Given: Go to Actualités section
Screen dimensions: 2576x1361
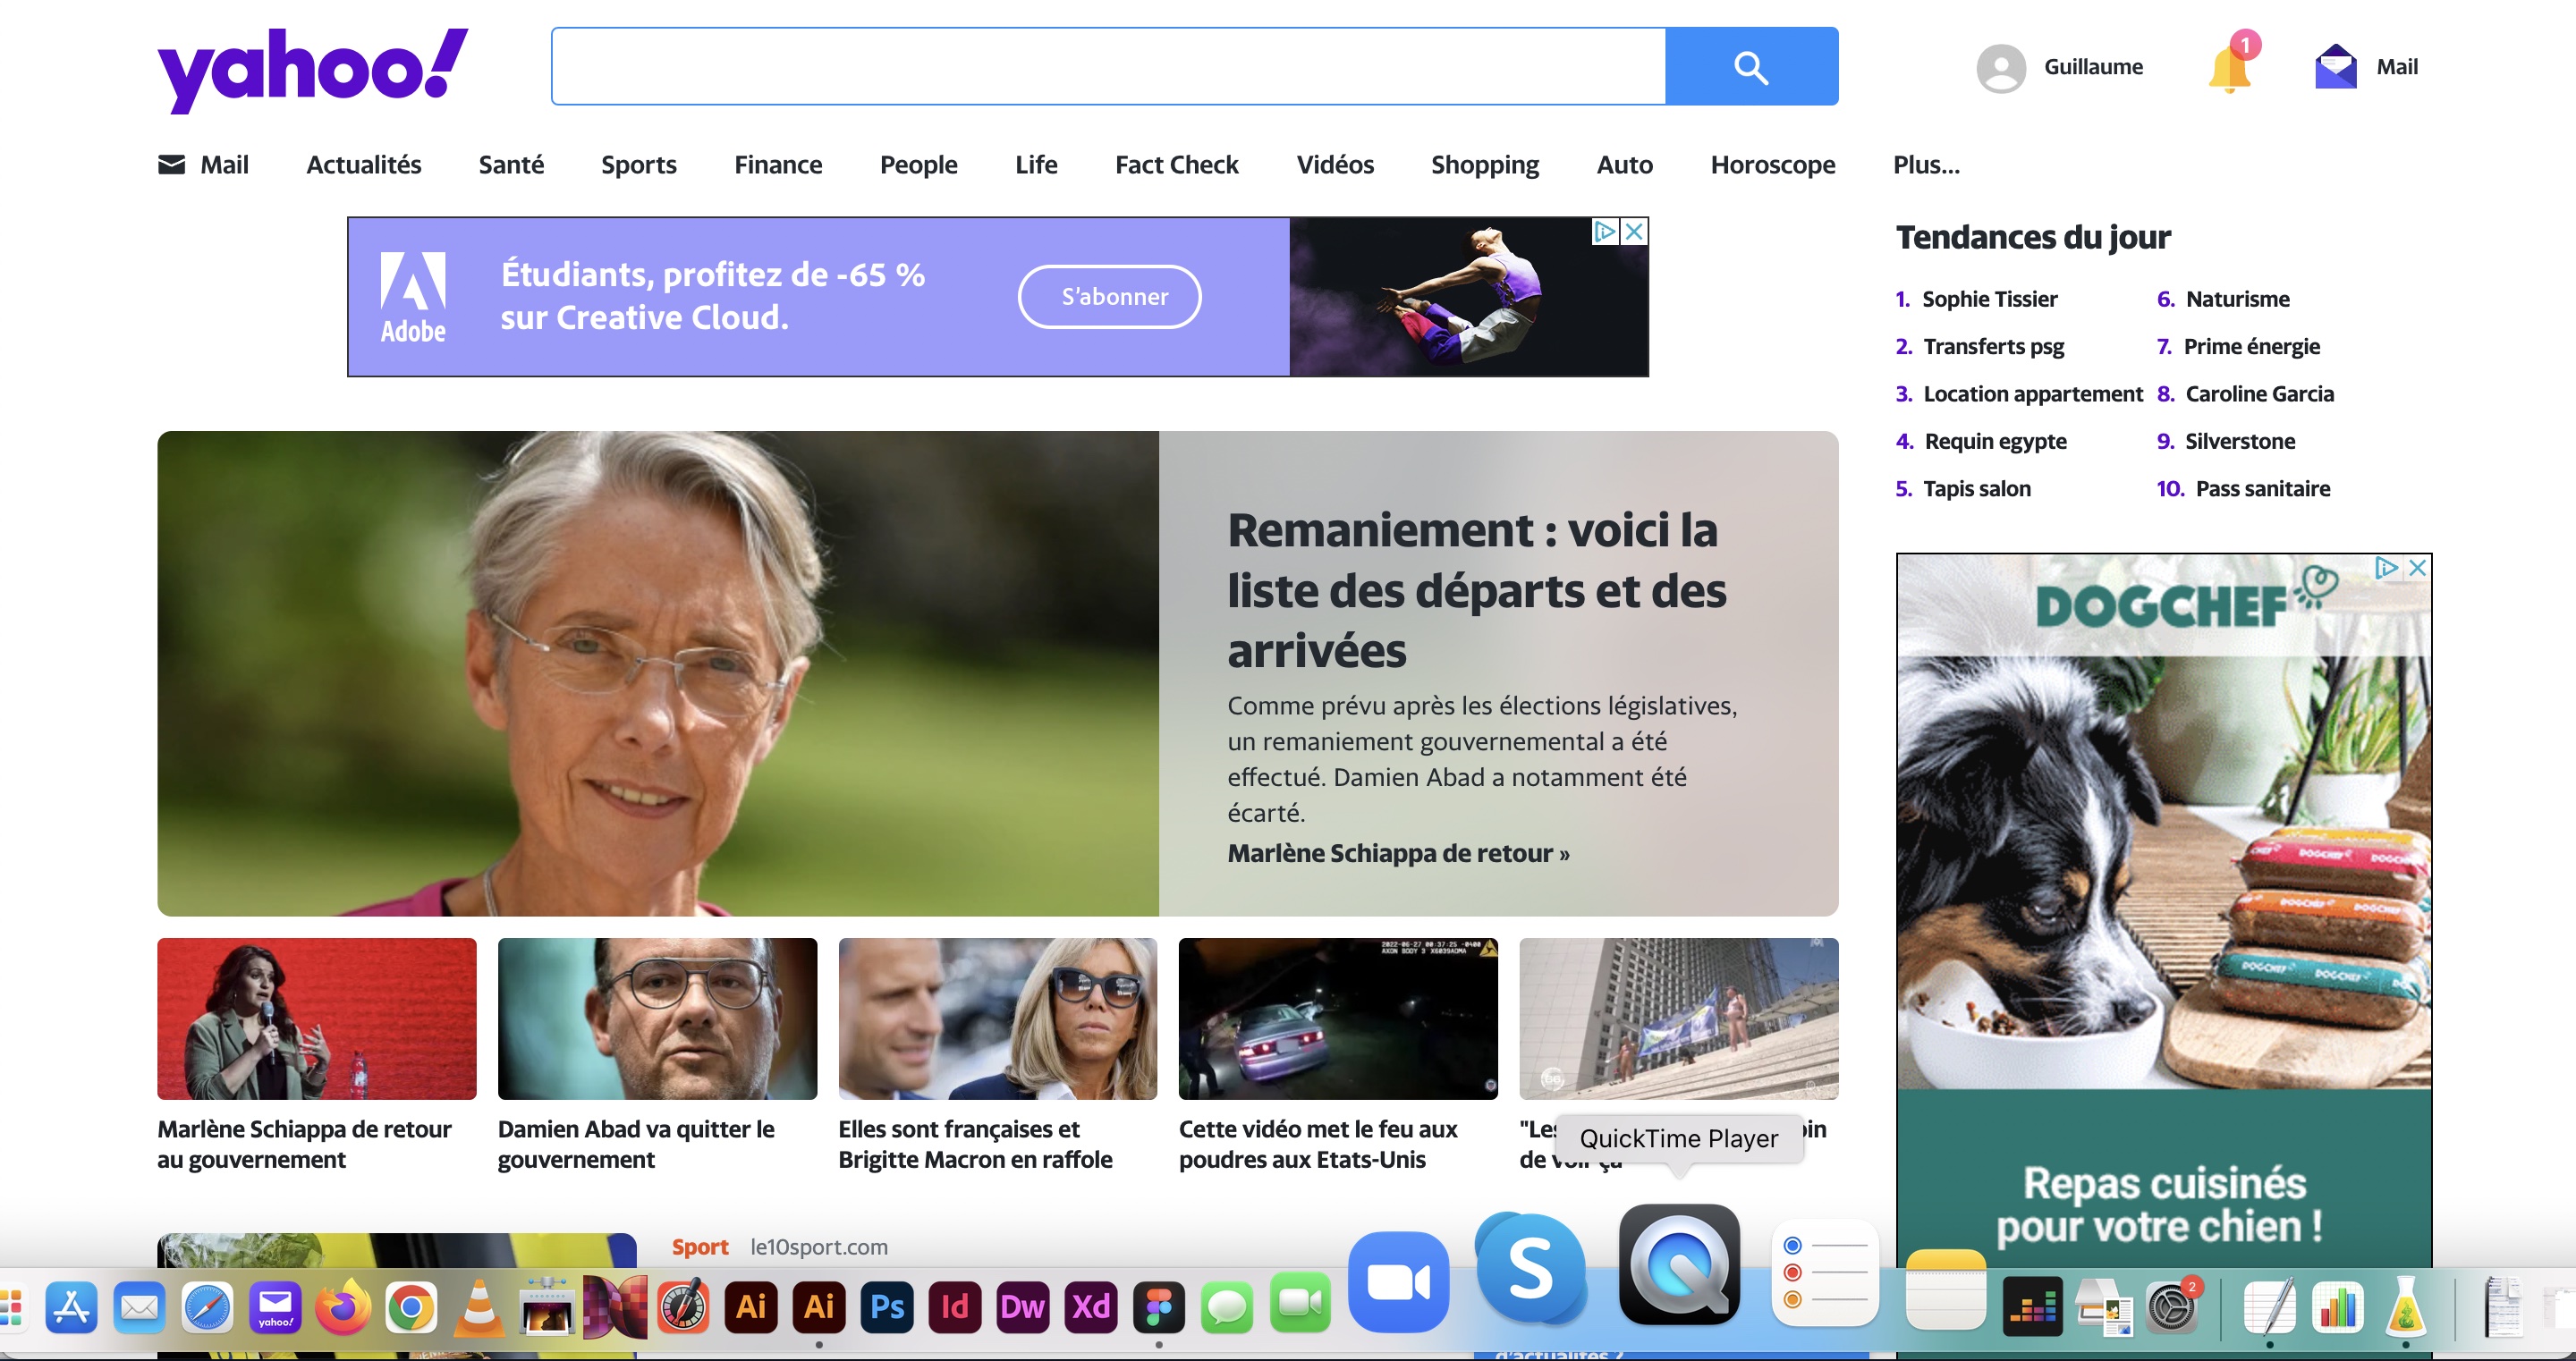Looking at the screenshot, I should pyautogui.click(x=364, y=165).
